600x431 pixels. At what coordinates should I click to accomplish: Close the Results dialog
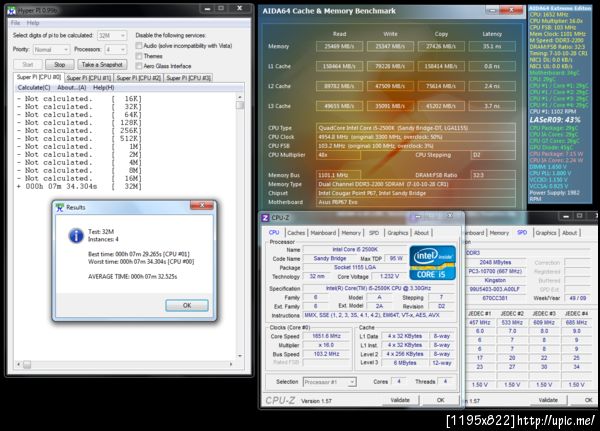(202, 206)
